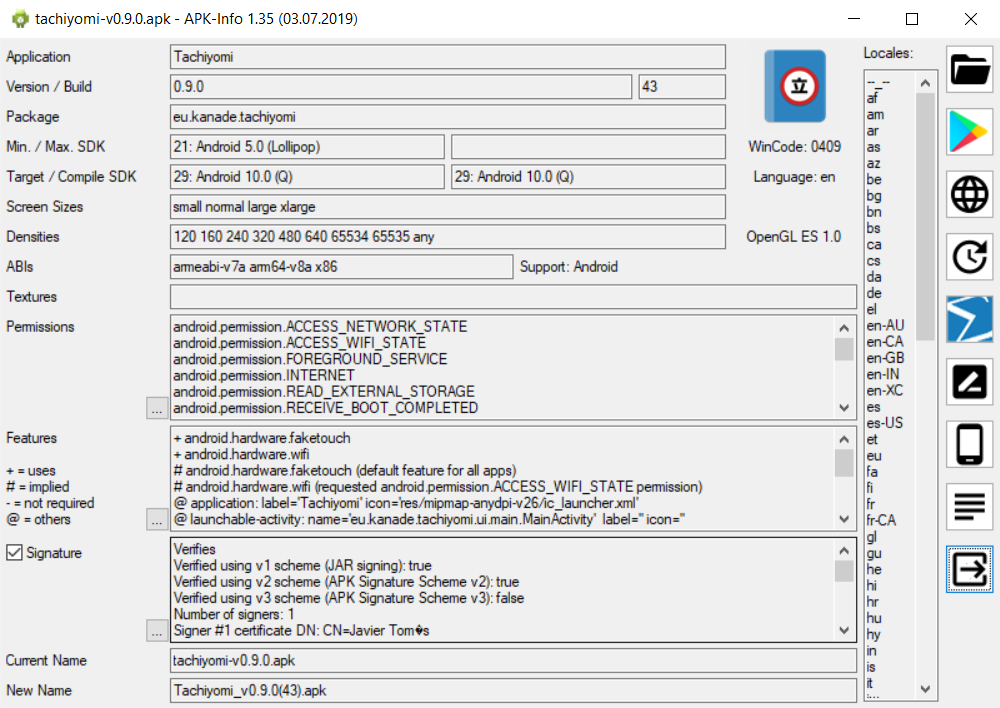
Task: Open APK file with folder icon
Action: 969,70
